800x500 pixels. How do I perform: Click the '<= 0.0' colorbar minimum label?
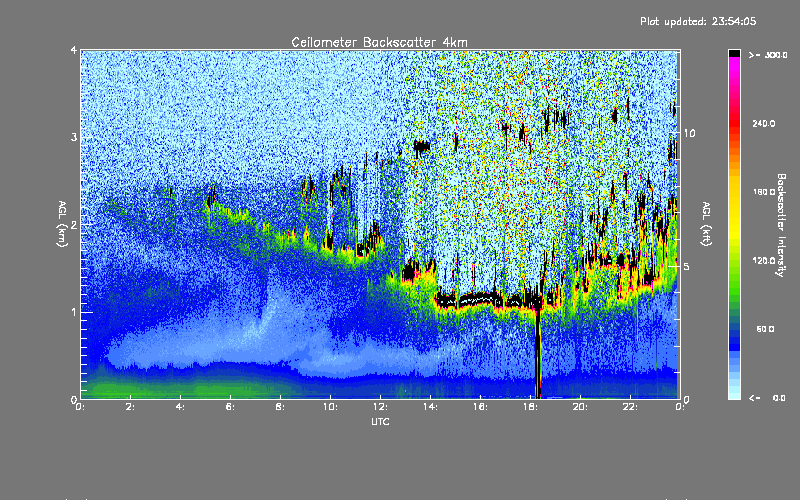[767, 398]
